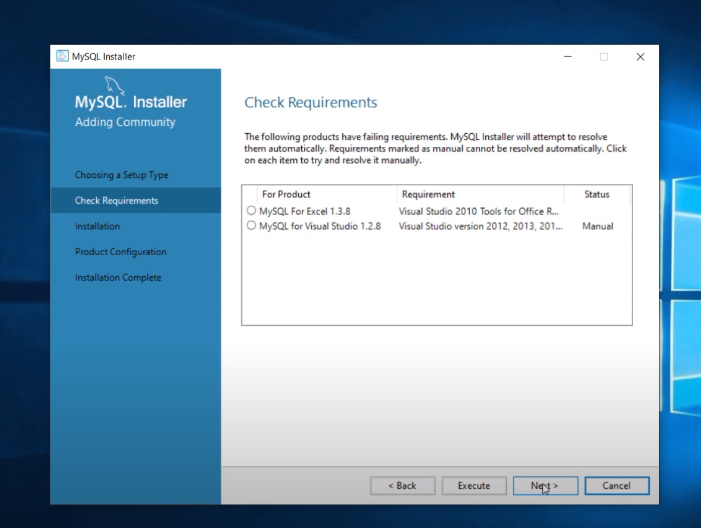Click the Requirement column header

(481, 194)
